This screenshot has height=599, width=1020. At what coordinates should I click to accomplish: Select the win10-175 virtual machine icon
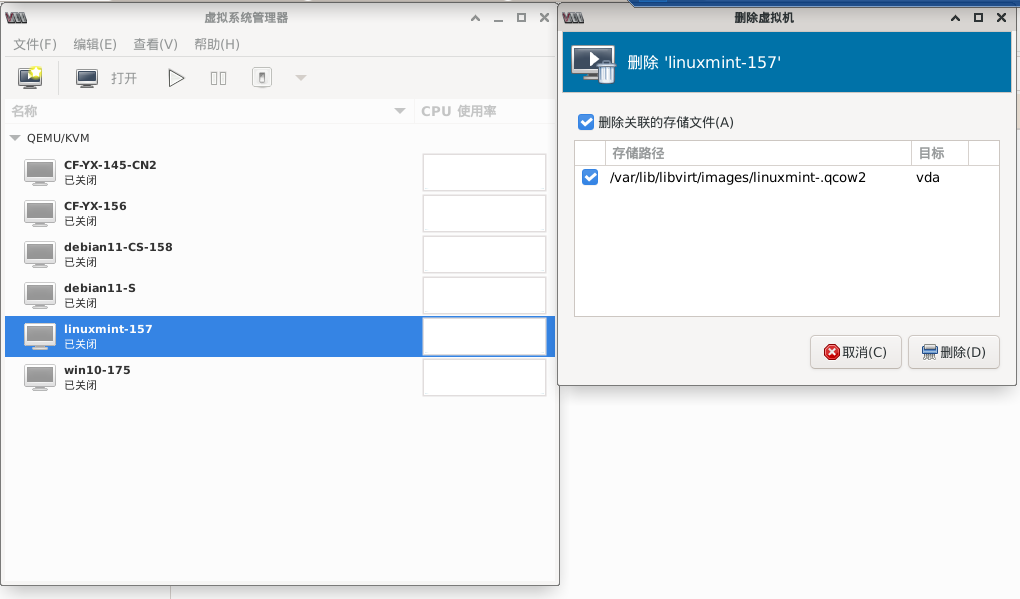40,377
